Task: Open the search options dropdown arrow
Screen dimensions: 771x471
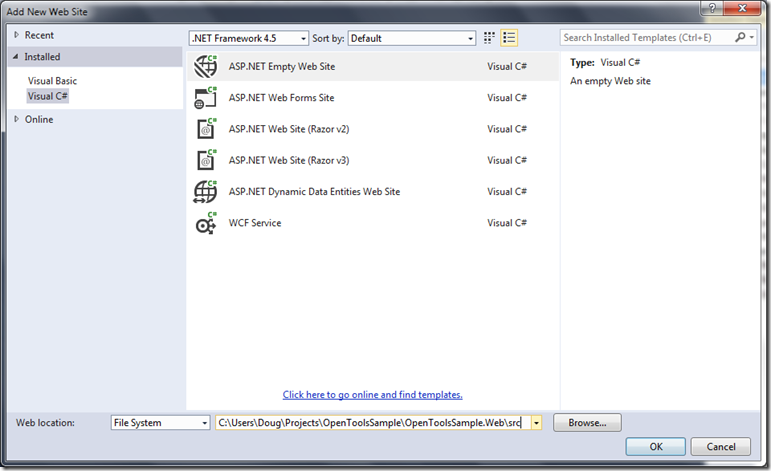Action: pos(752,37)
